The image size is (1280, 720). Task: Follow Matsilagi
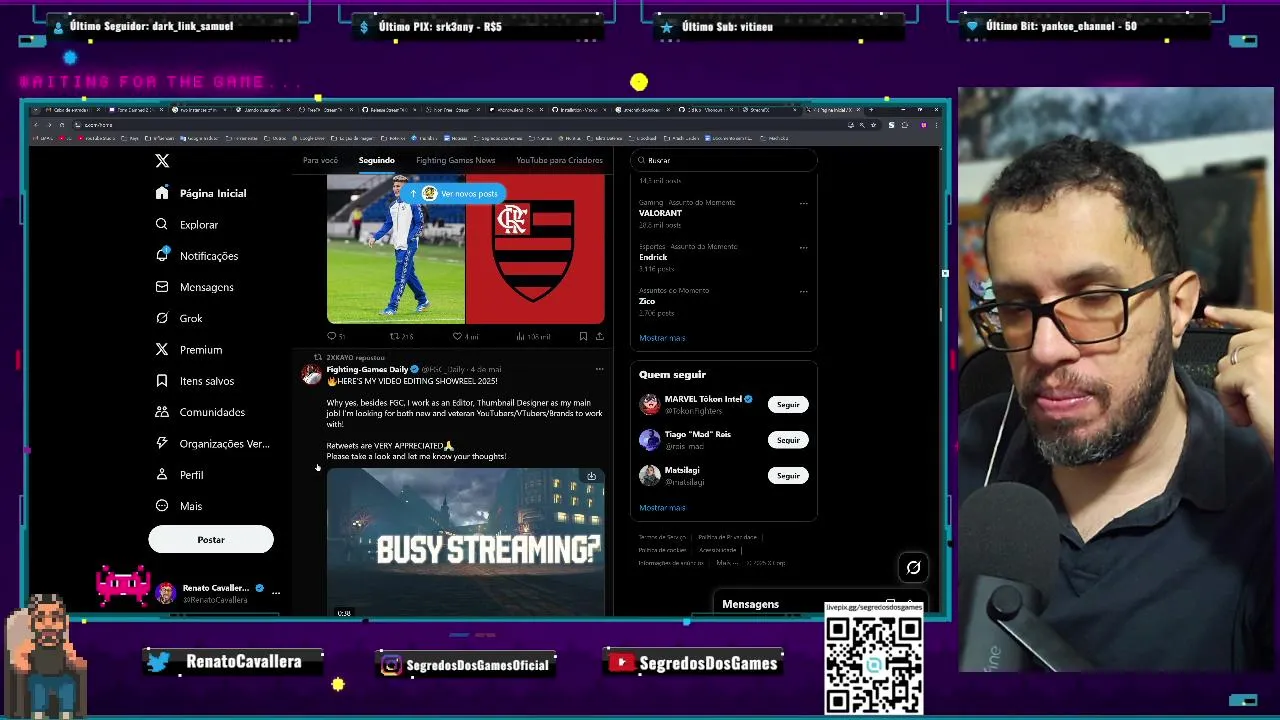(x=788, y=475)
